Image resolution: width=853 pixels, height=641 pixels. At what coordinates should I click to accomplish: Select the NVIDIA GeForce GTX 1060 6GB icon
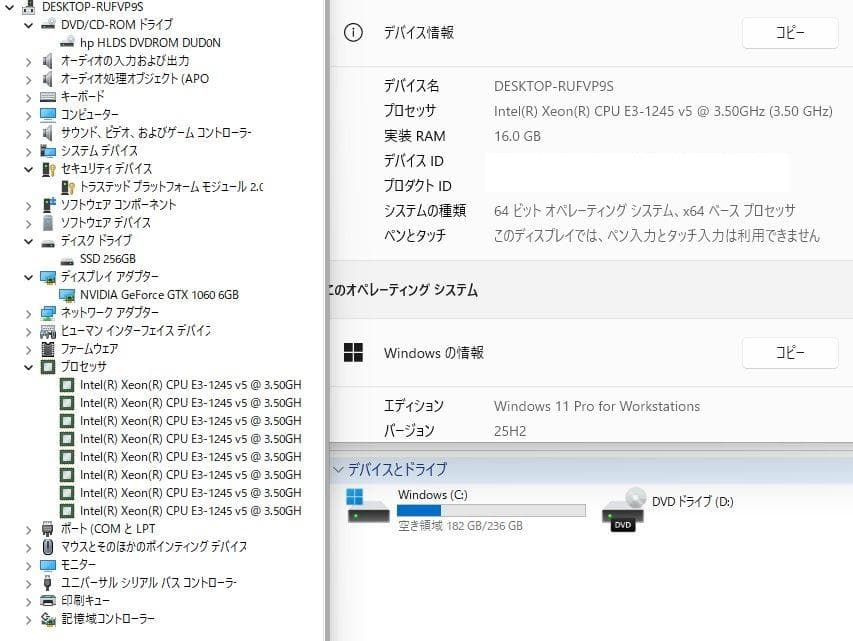tap(68, 294)
